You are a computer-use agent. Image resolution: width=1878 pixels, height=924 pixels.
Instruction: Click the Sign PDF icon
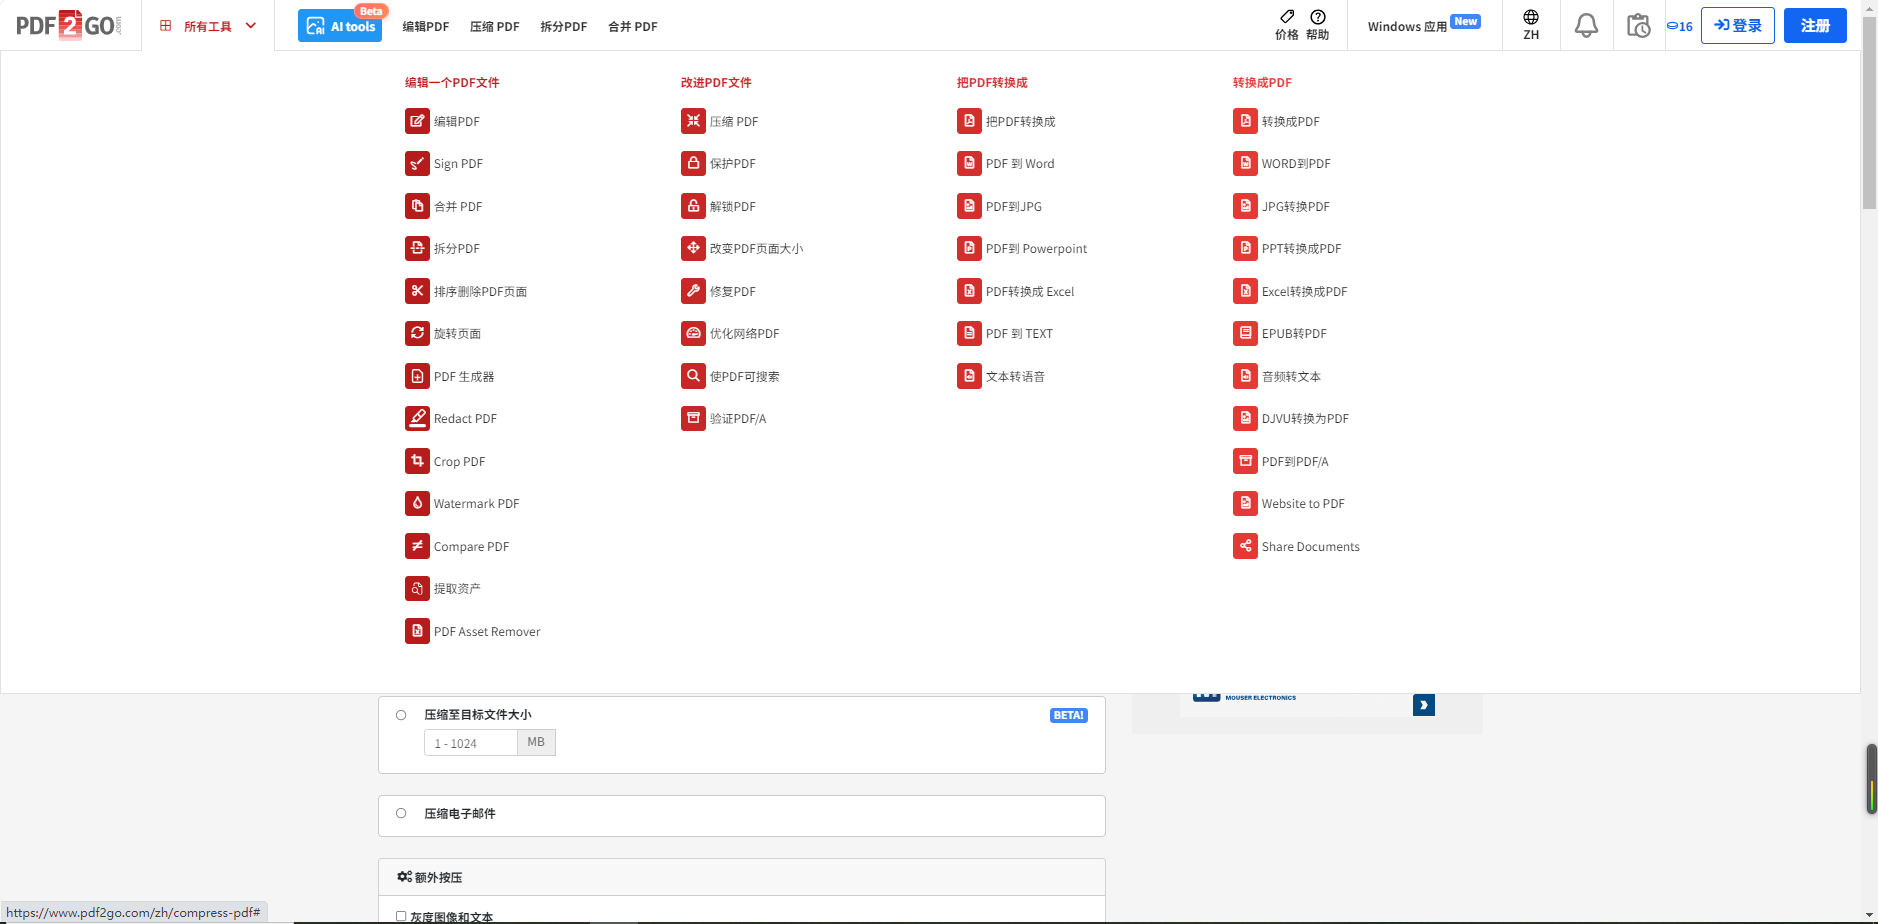[417, 163]
